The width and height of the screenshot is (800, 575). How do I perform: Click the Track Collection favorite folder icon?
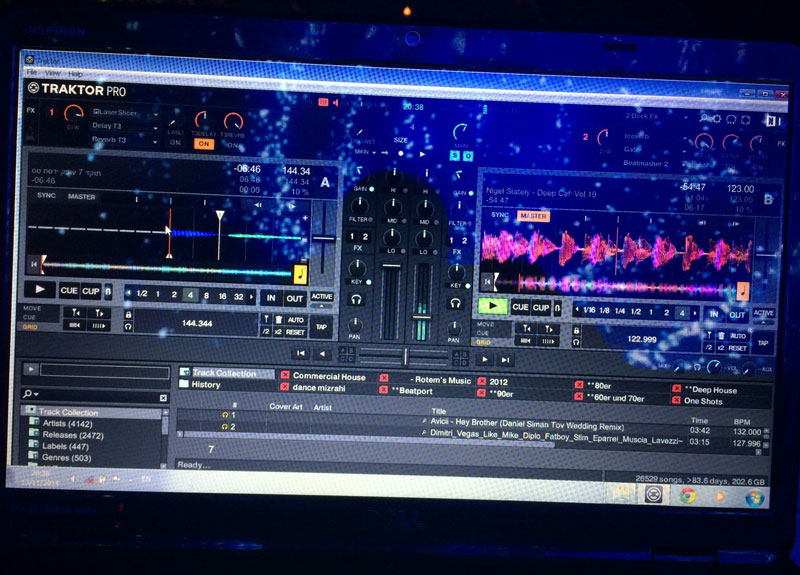[x=184, y=374]
